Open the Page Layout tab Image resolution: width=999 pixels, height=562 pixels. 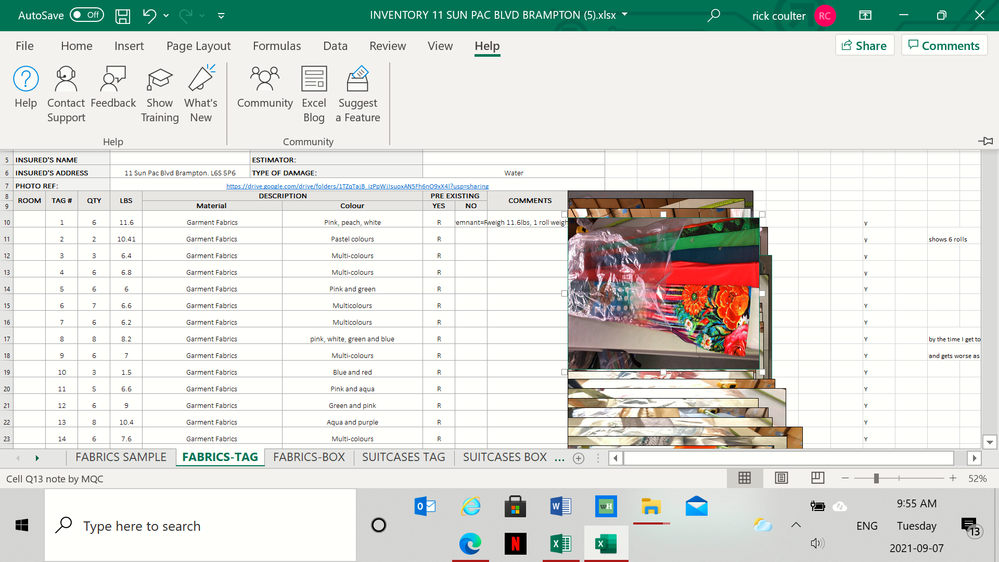[198, 46]
